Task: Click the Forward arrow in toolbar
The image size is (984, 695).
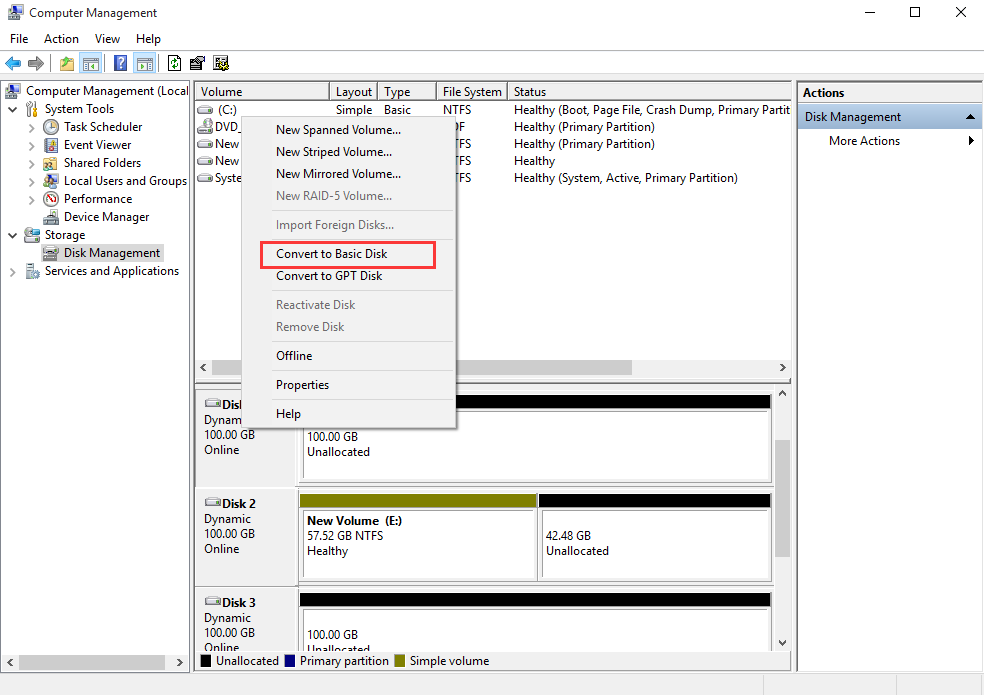Action: point(36,63)
